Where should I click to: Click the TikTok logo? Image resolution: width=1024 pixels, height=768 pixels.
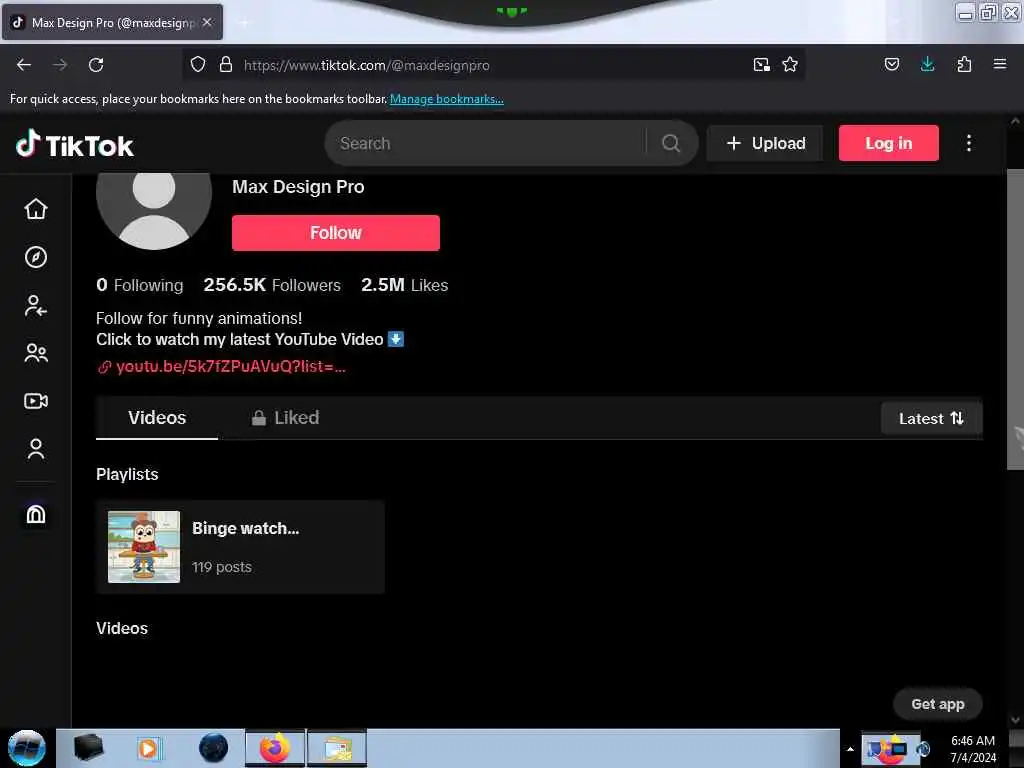point(74,145)
